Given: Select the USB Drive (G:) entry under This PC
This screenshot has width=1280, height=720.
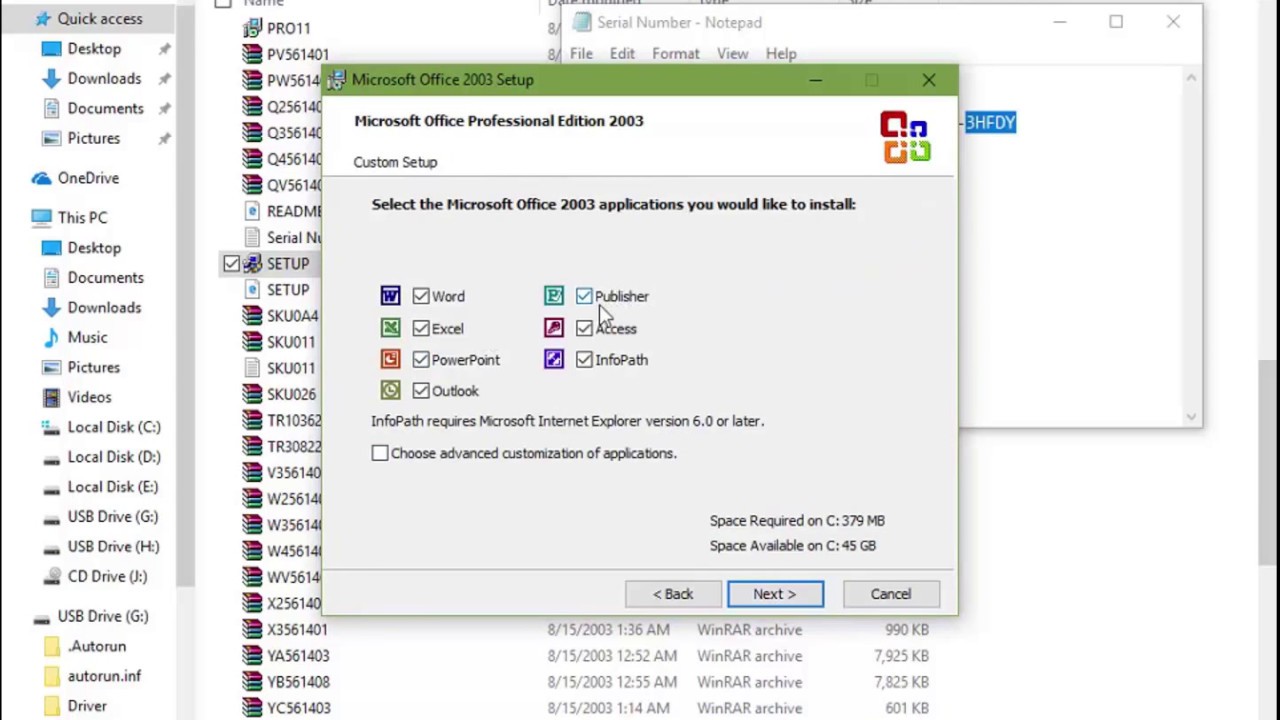Looking at the screenshot, I should pyautogui.click(x=113, y=516).
